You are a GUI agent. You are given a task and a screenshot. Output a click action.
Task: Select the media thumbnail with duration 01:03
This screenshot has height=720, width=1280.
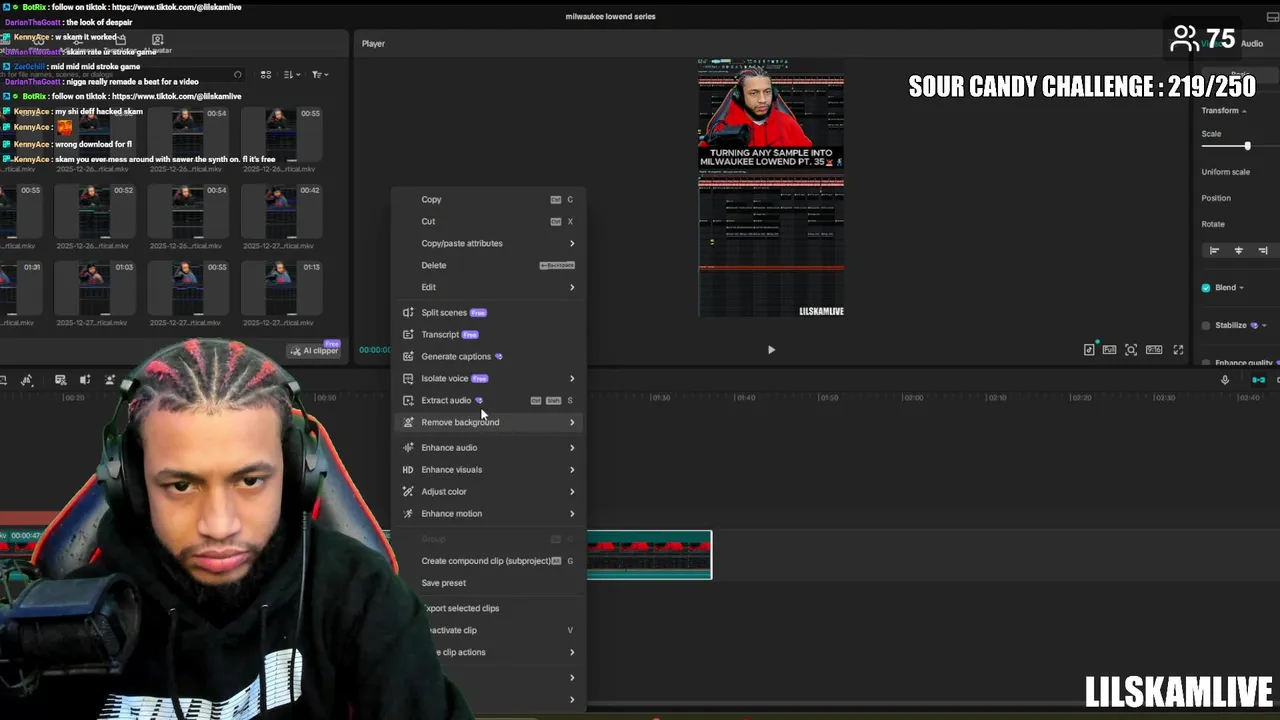tap(94, 288)
